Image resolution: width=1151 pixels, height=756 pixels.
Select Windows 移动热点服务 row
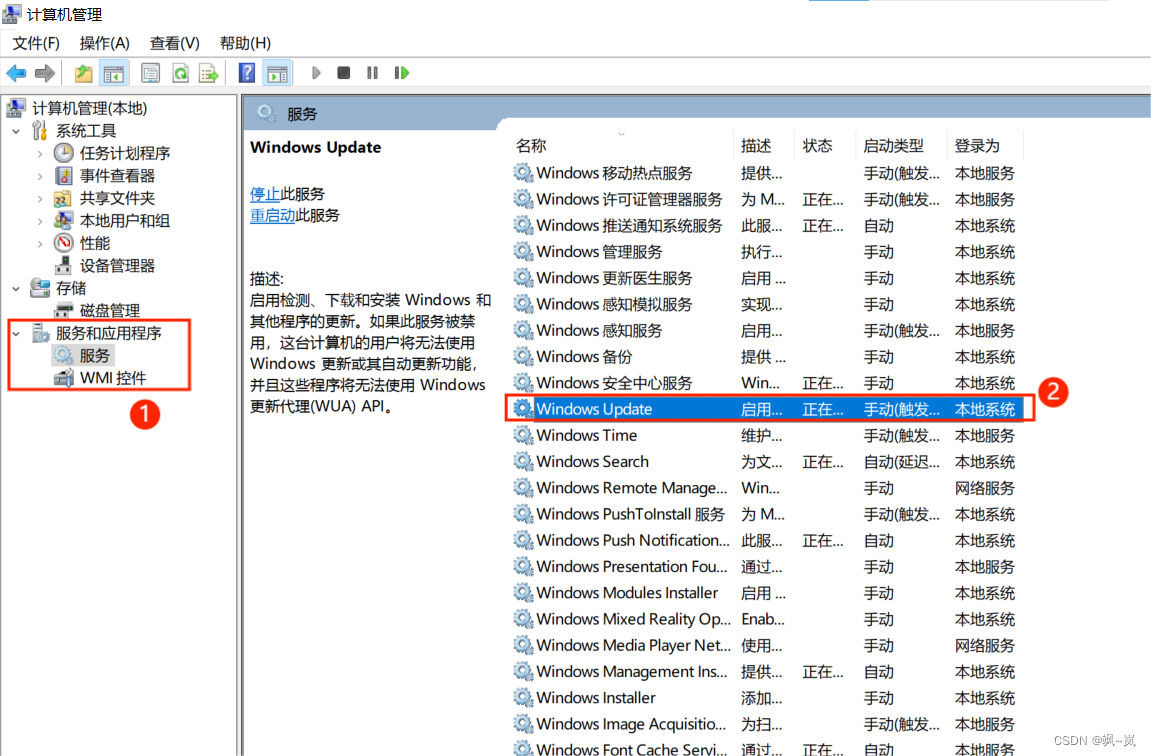pos(766,173)
